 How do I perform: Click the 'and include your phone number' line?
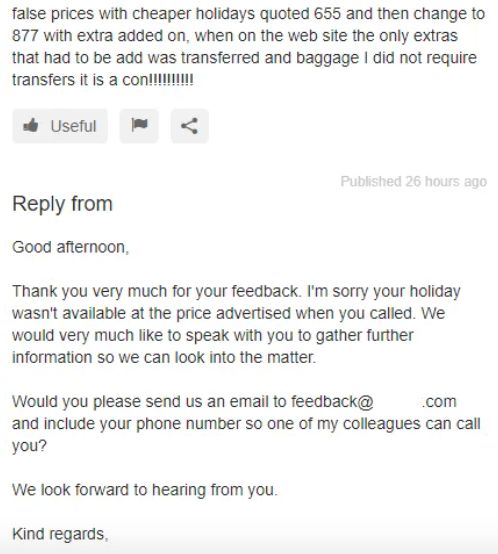click(x=247, y=424)
